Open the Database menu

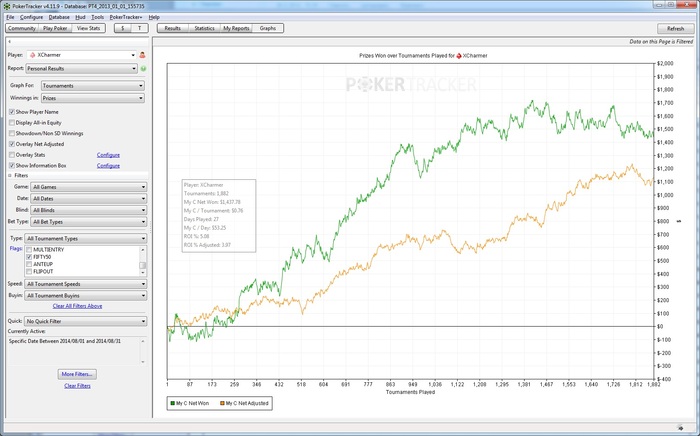tap(59, 17)
